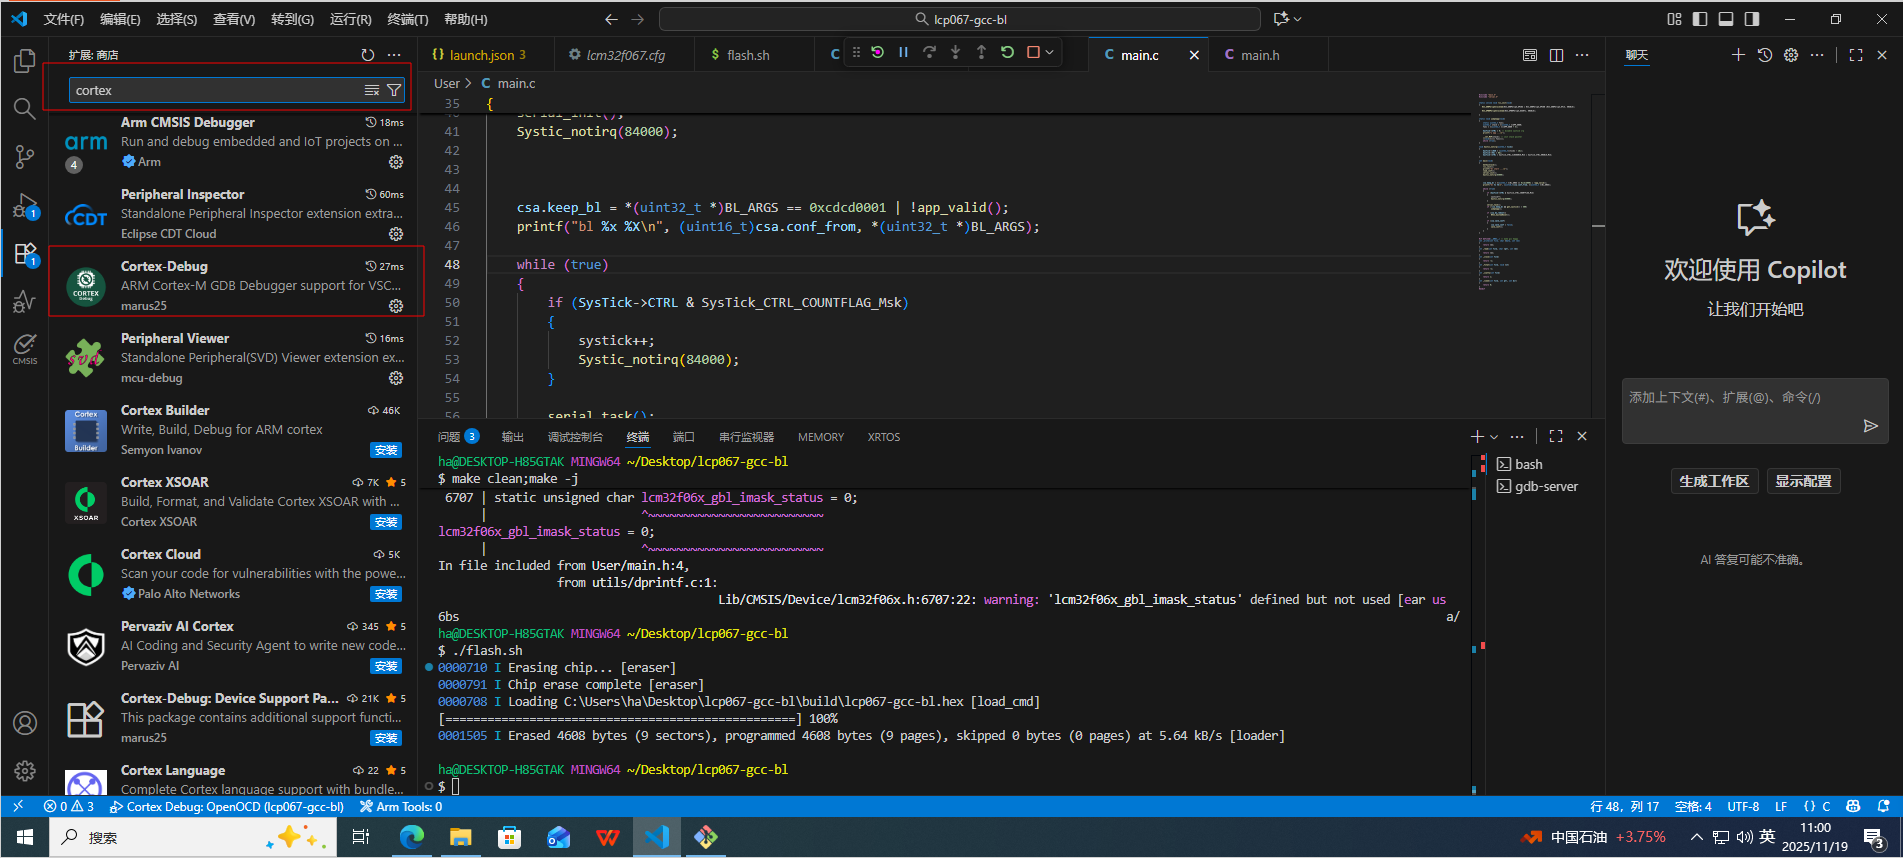Refresh the extensions marketplace list

click(367, 55)
